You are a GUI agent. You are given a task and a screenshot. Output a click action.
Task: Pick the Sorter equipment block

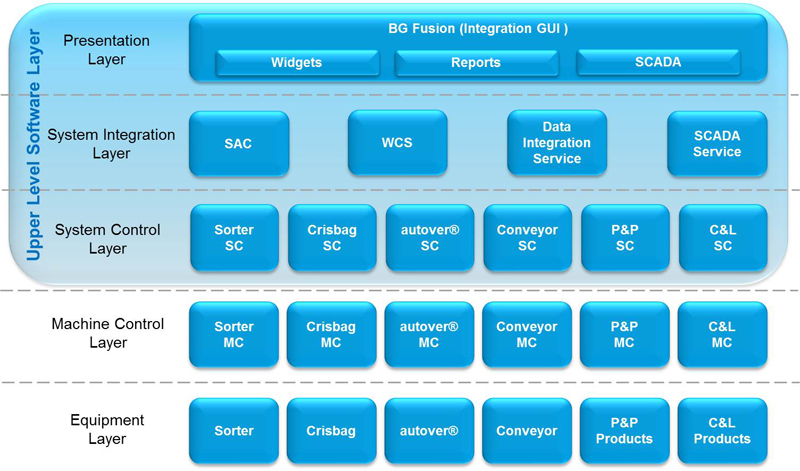click(x=234, y=431)
